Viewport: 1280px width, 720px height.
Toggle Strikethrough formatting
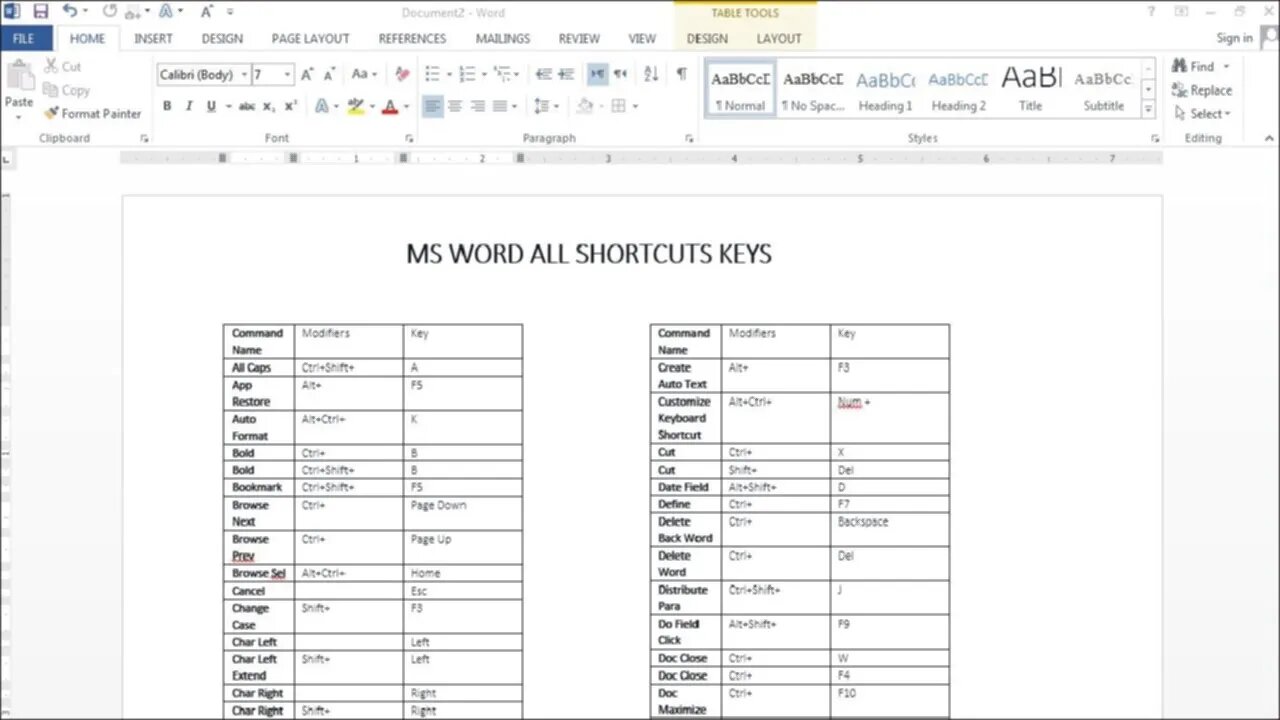(246, 106)
